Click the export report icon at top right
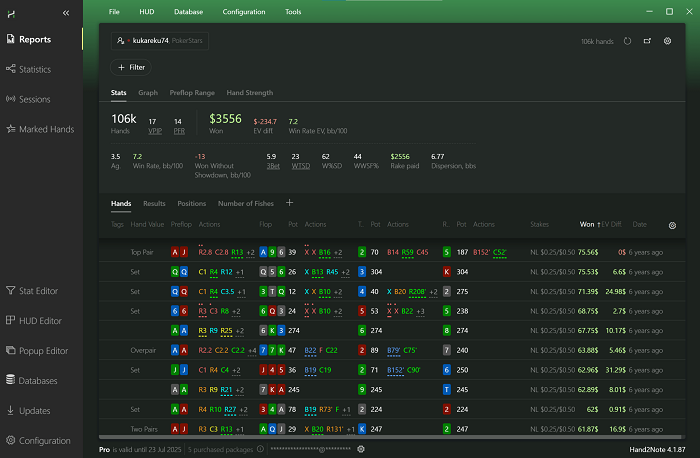This screenshot has width=700, height=458. pyautogui.click(x=647, y=42)
